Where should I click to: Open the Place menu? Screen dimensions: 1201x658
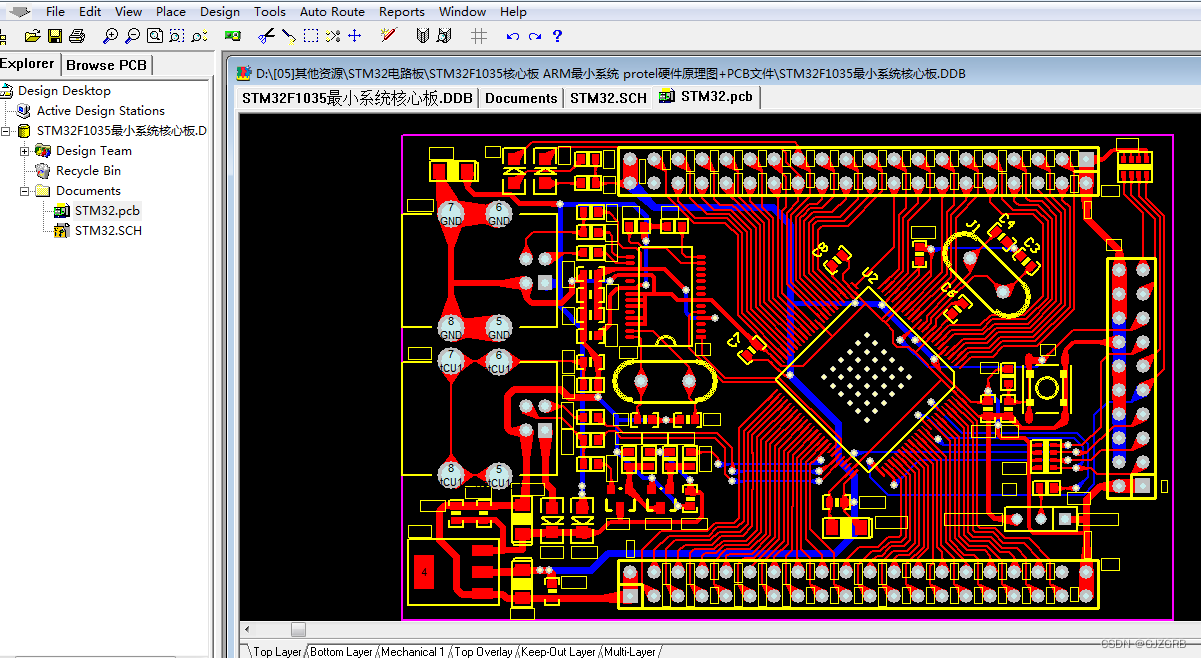(x=170, y=12)
